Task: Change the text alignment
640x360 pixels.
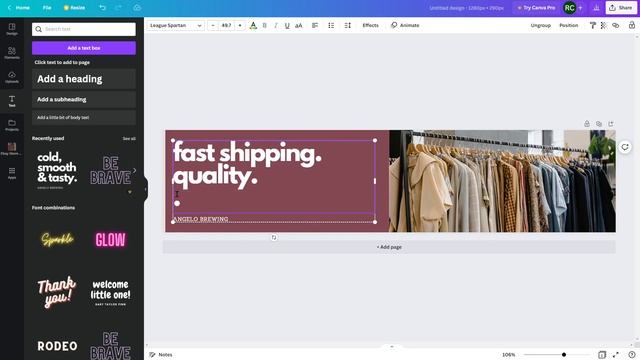Action: (x=315, y=25)
